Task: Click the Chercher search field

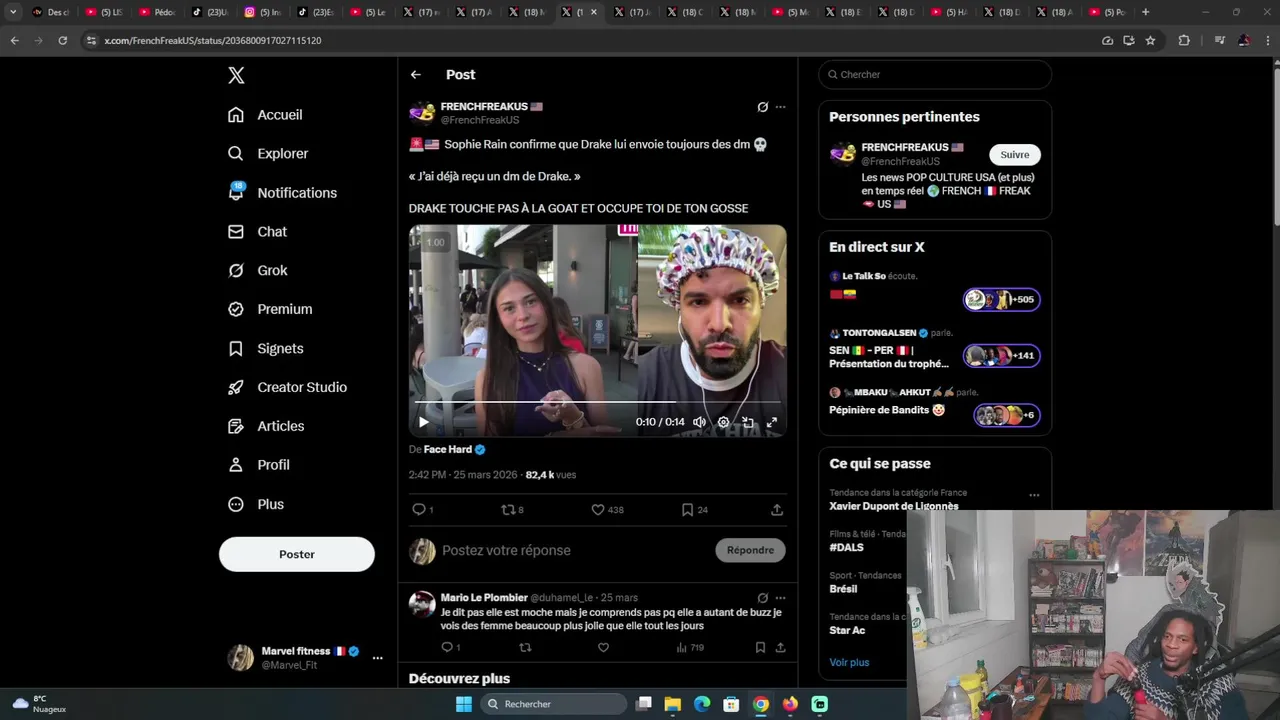Action: click(935, 75)
